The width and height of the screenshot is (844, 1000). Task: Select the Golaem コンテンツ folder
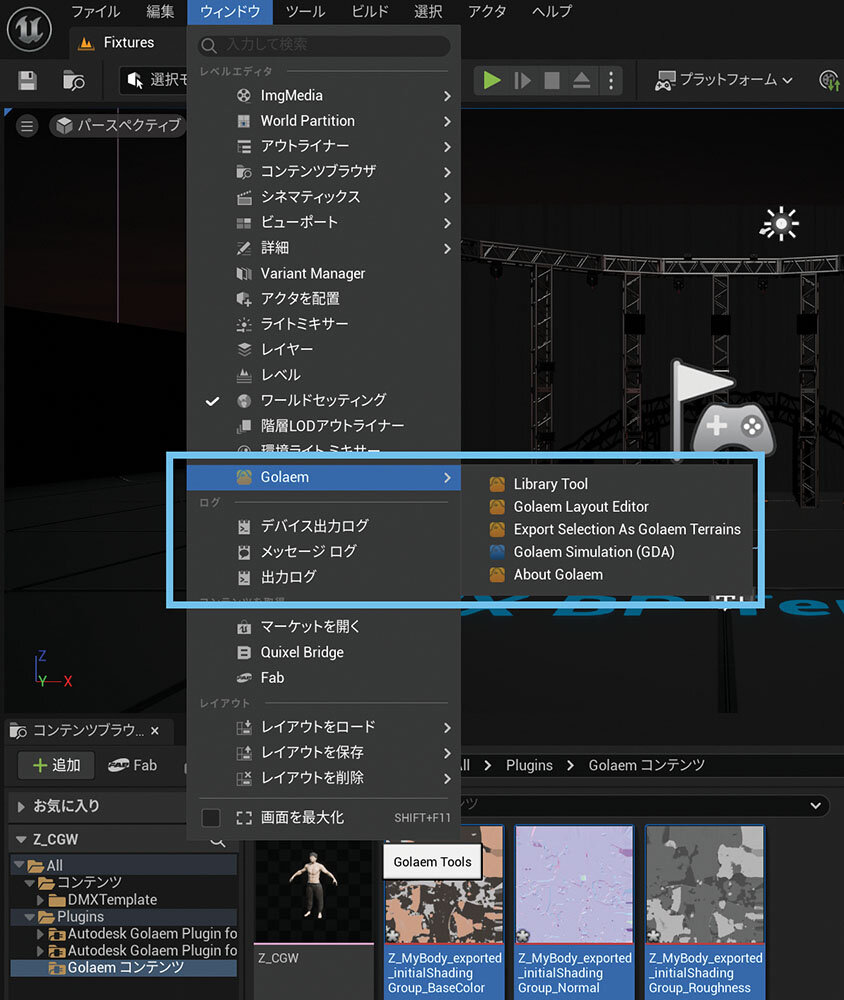point(124,968)
